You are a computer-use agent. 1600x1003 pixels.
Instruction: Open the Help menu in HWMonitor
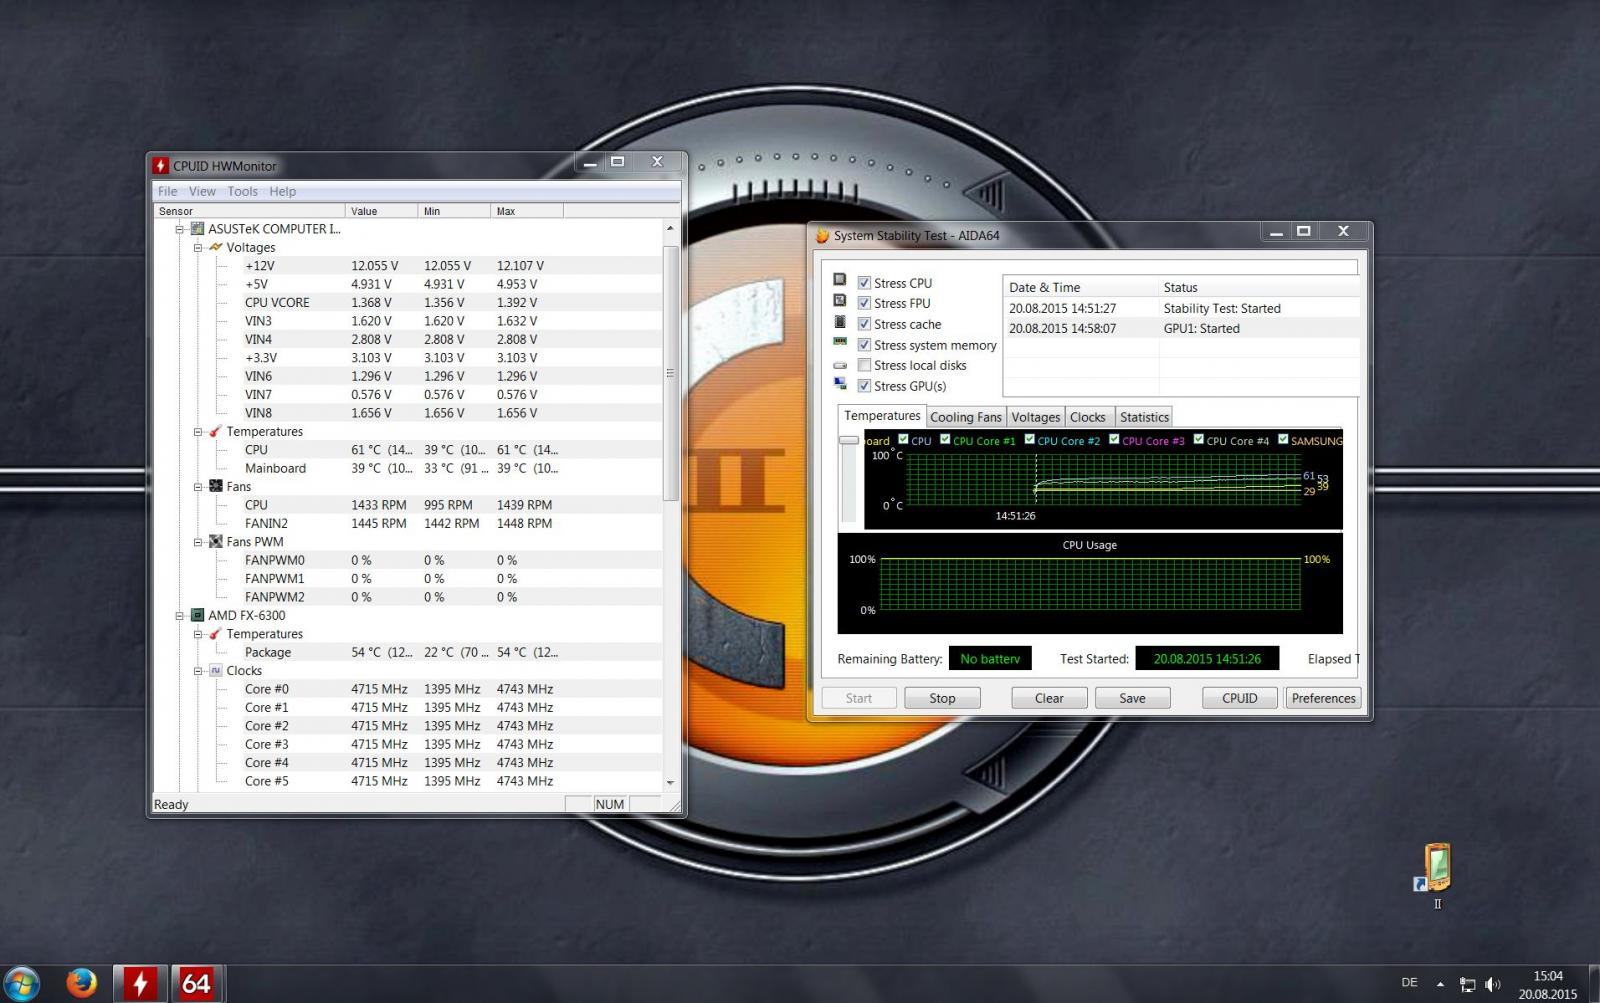coord(283,191)
